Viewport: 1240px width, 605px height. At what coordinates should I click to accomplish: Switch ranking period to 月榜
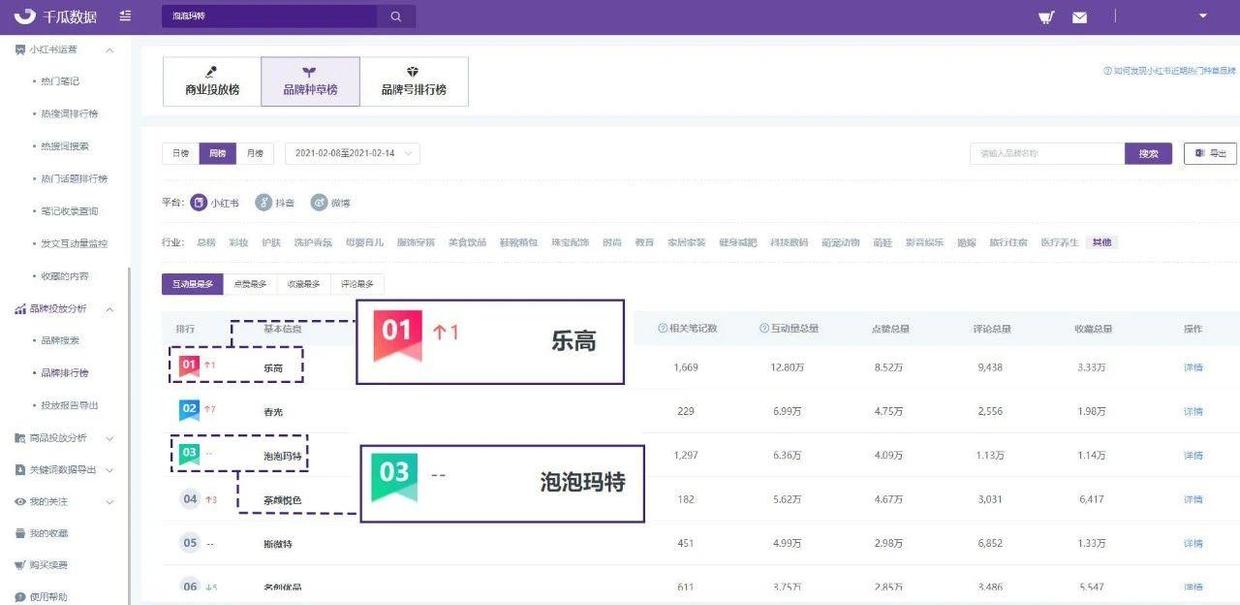point(253,153)
